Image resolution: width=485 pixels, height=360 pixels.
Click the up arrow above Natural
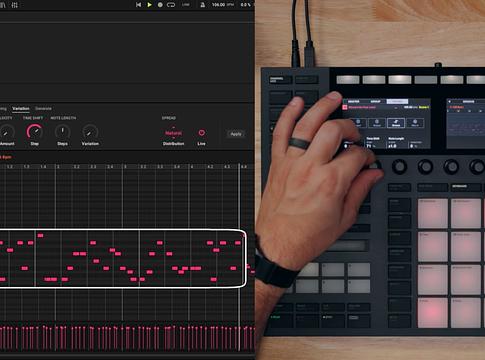click(173, 127)
